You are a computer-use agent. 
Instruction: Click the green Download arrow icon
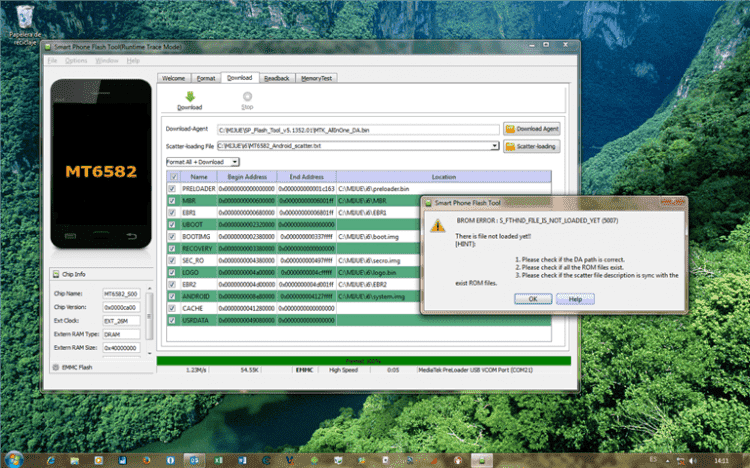tap(190, 97)
